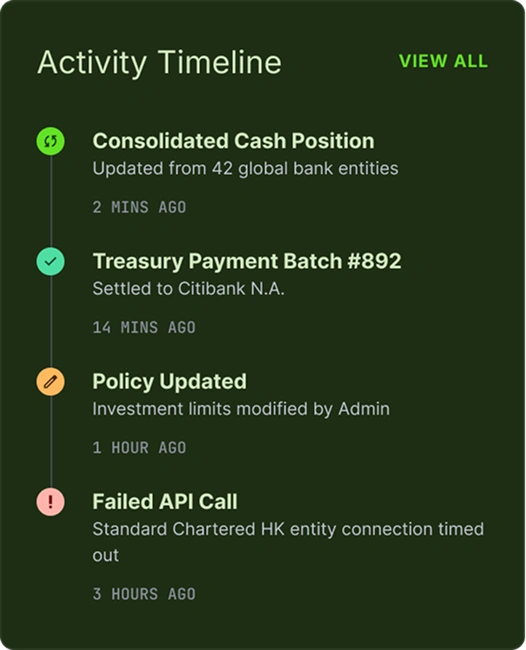
Task: Click the green sync icon for Consolidated Cash Position
Action: tap(51, 141)
